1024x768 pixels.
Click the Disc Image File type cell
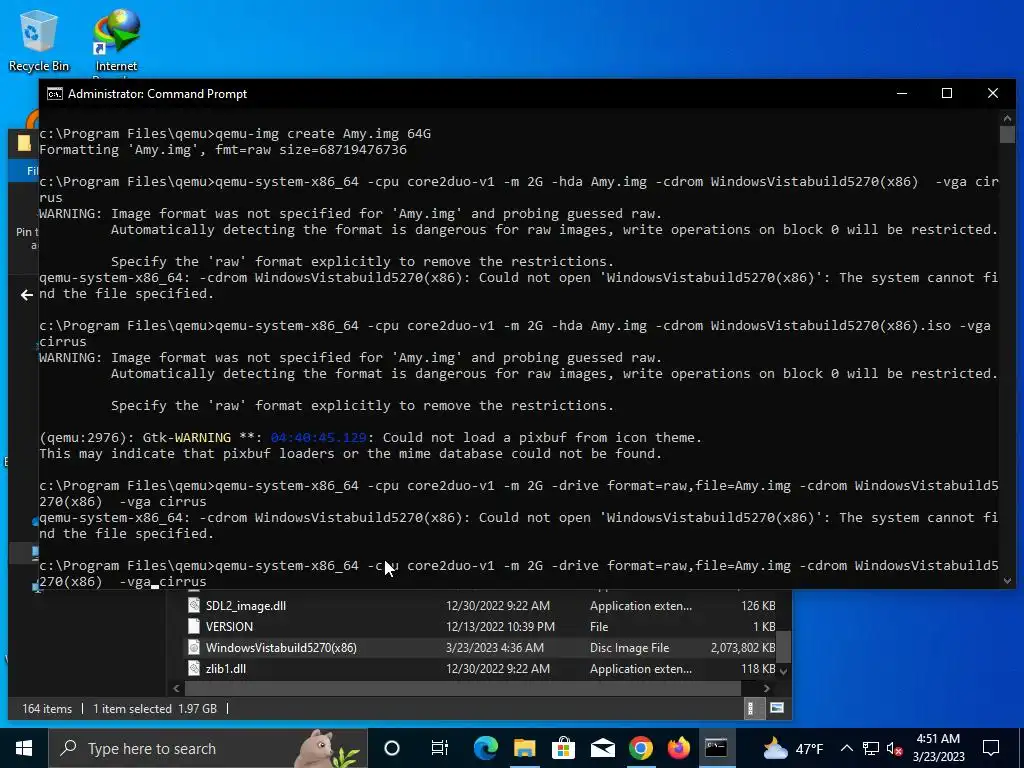[x=630, y=647]
